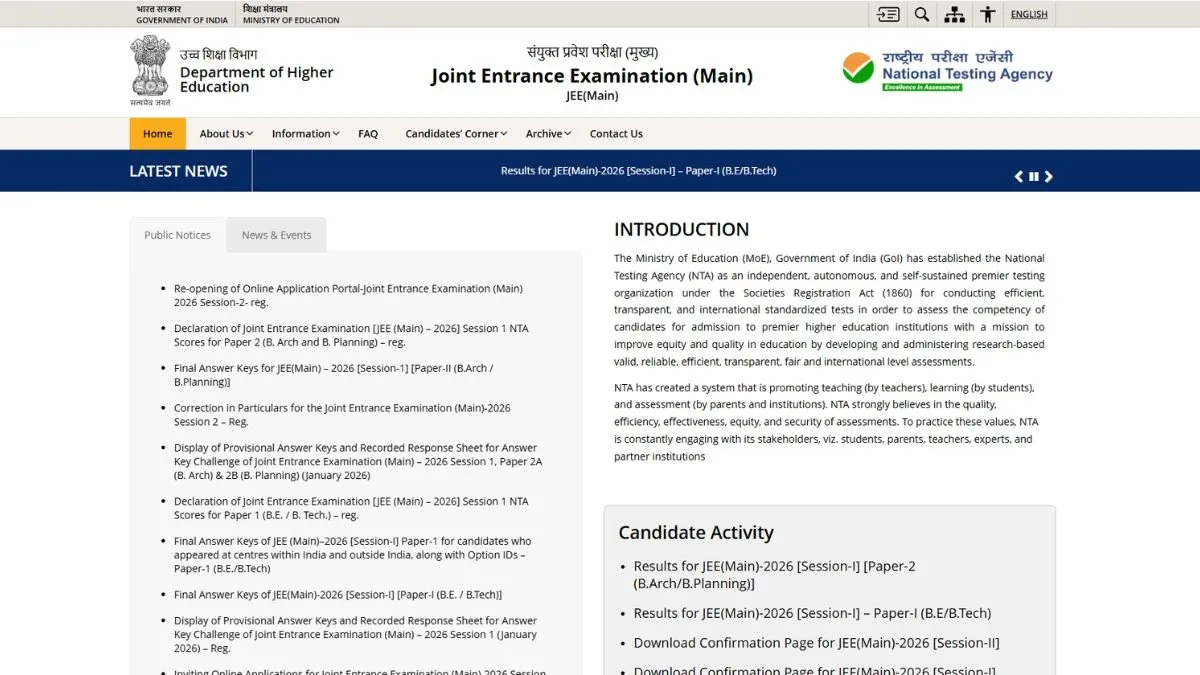The image size is (1200, 675).
Task: Show next news ticker item
Action: [1049, 177]
